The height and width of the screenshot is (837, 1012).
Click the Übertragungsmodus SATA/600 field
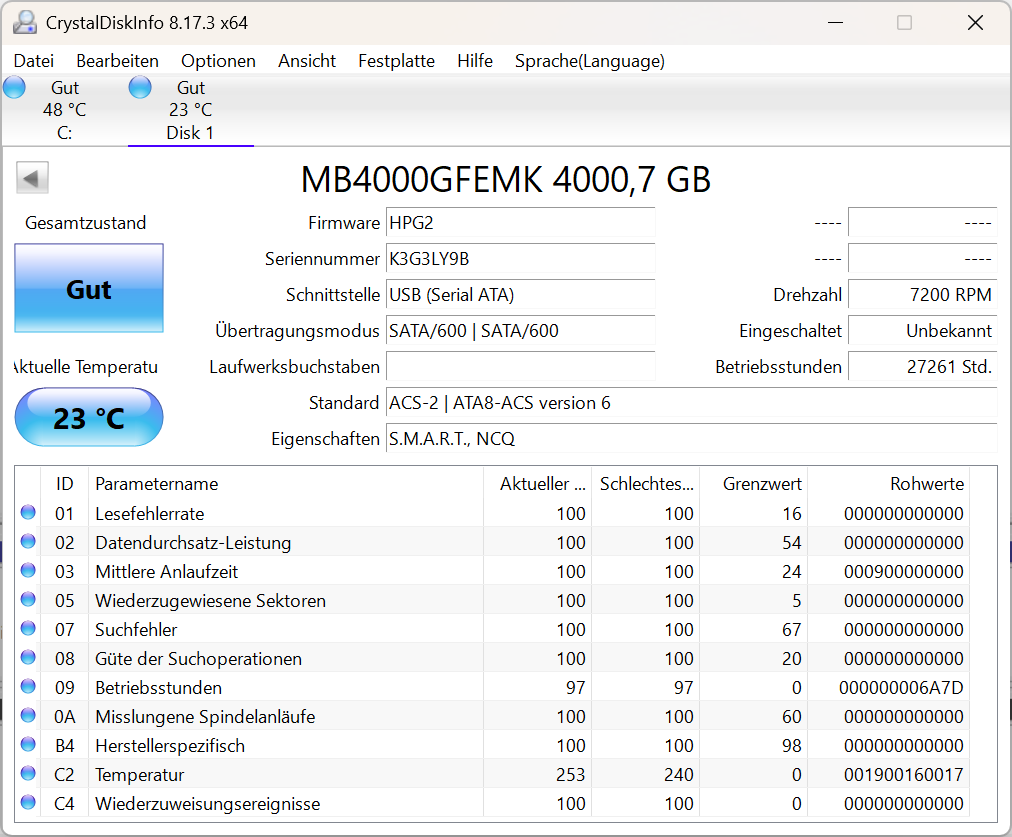point(521,331)
